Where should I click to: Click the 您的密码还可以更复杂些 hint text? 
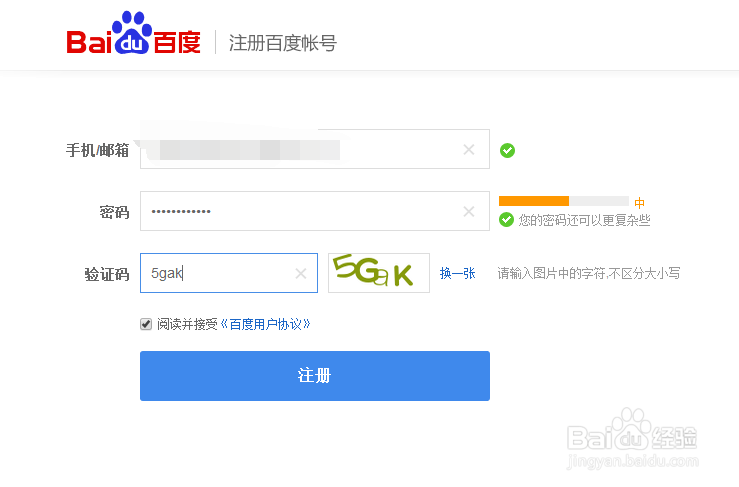(x=584, y=220)
